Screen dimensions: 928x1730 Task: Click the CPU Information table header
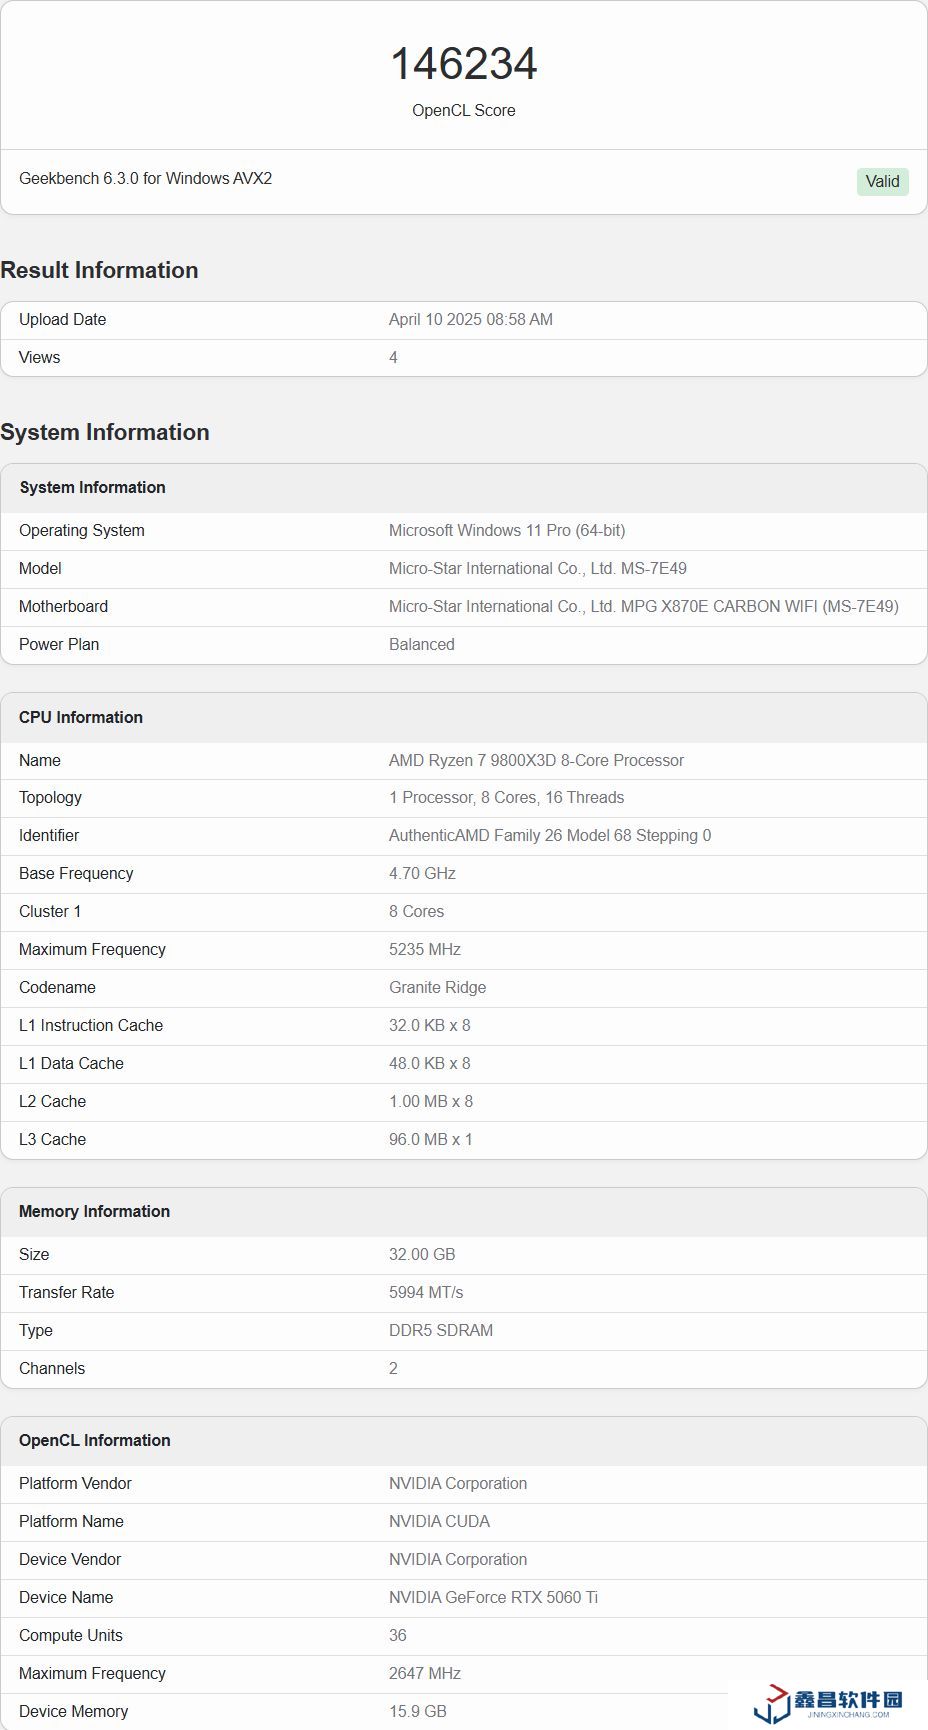81,717
